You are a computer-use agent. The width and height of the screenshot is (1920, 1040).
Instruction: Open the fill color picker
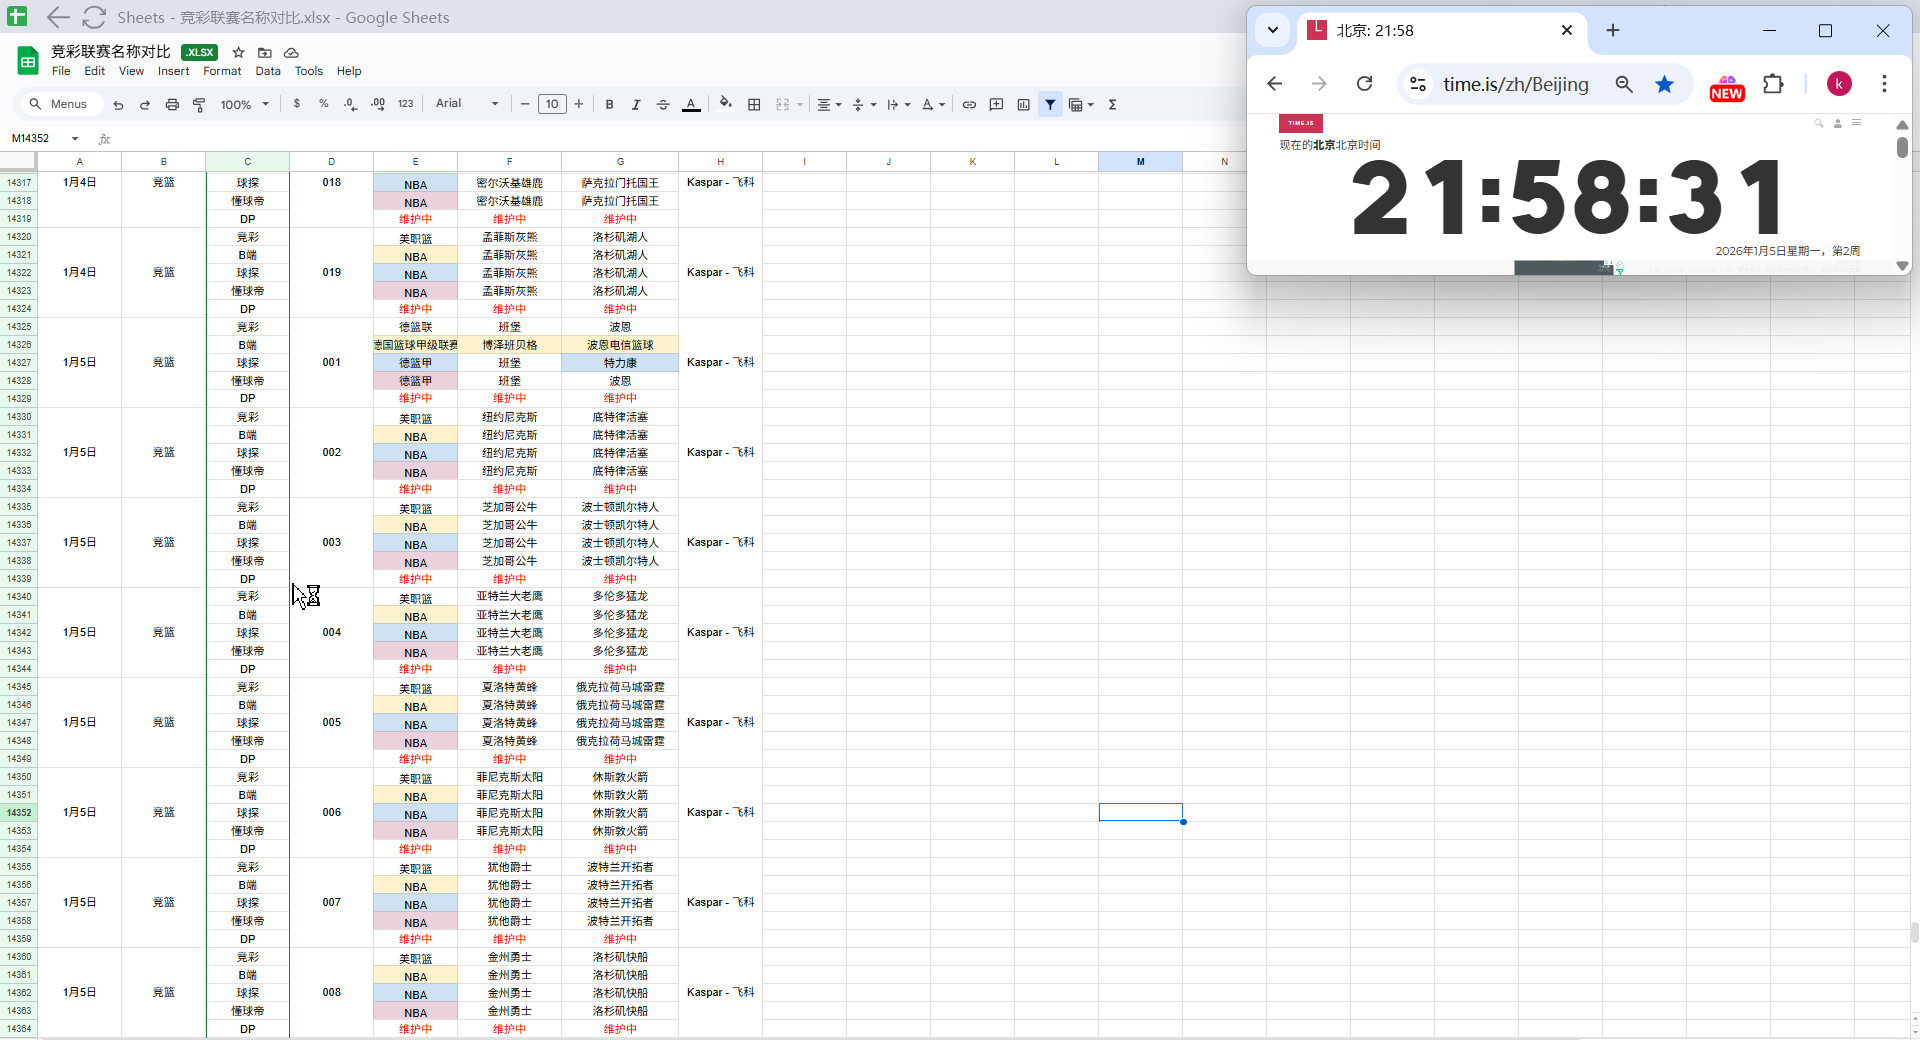coord(726,104)
